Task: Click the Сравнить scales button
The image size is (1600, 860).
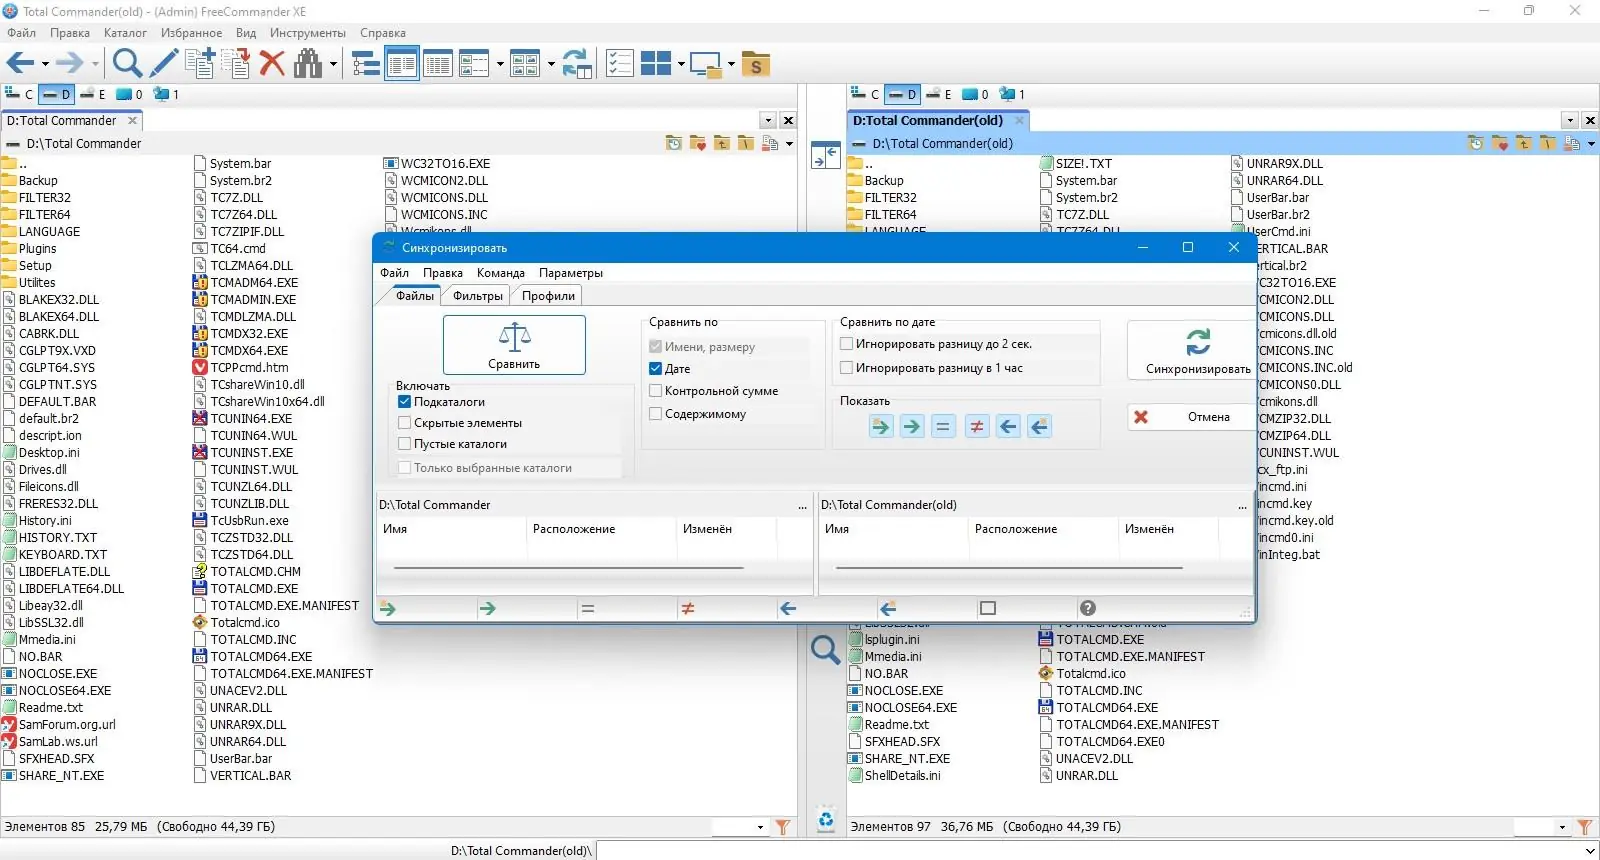Action: 514,345
